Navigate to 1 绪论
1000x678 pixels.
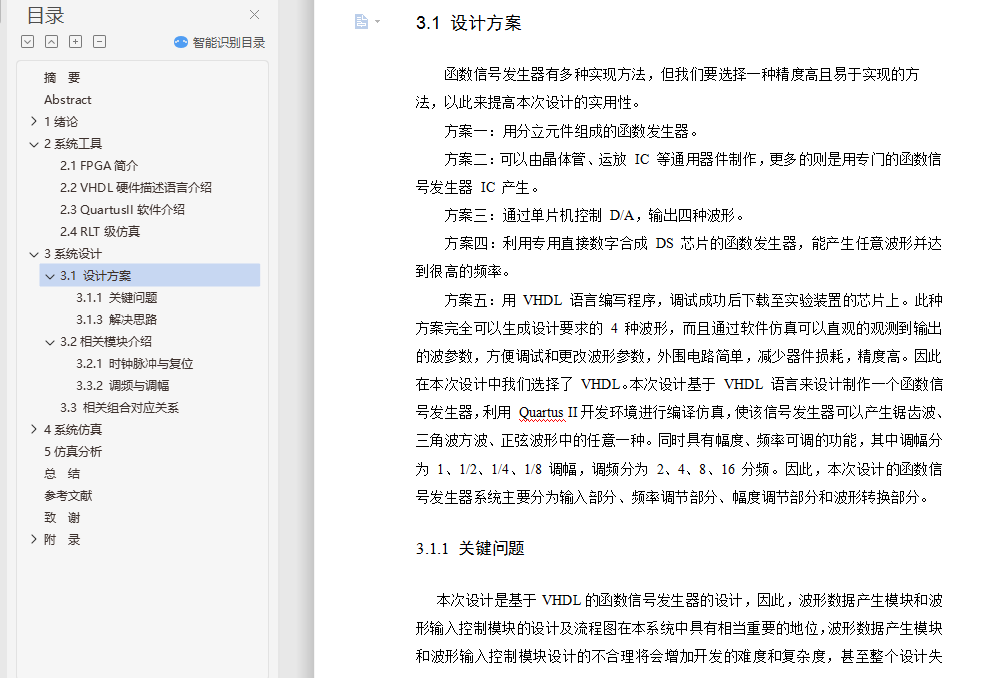pos(61,122)
